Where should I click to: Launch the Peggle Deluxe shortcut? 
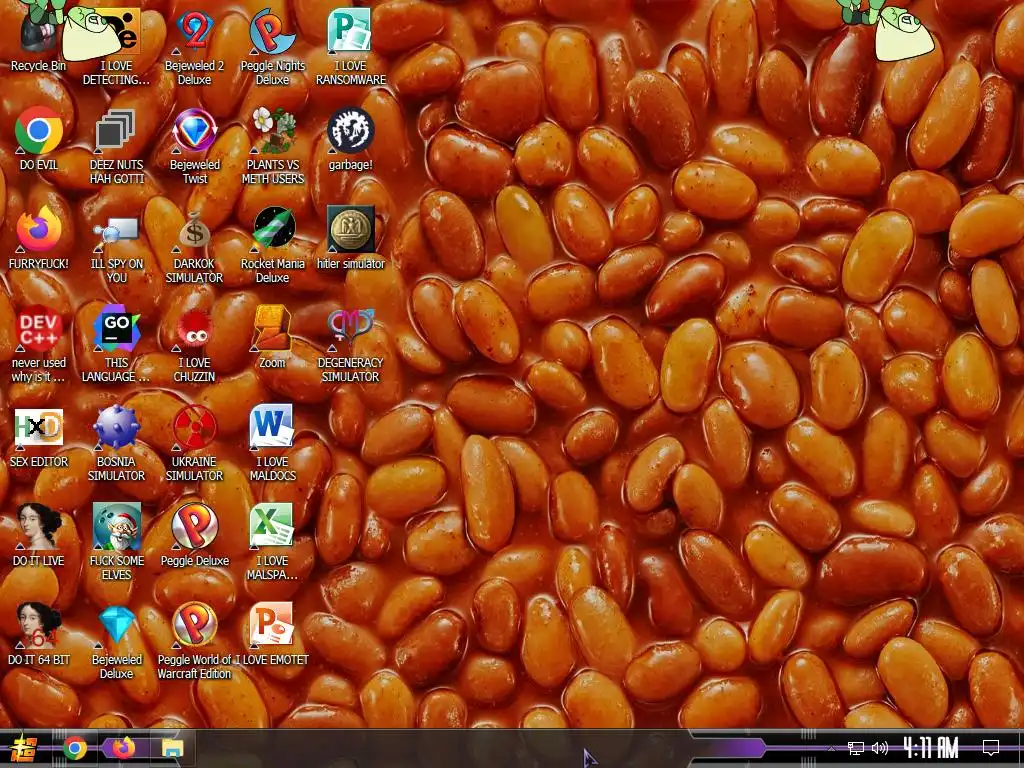point(195,534)
